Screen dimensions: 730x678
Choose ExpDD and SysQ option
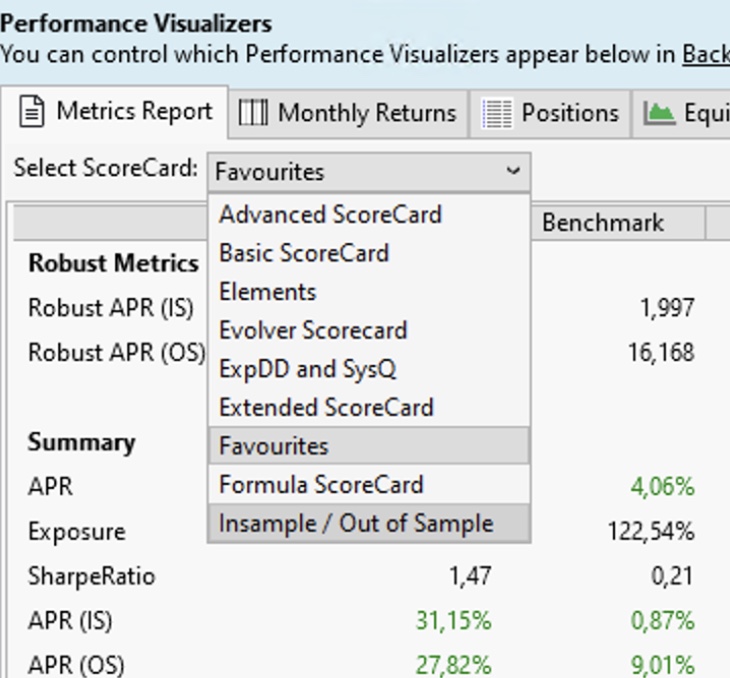[x=308, y=369]
